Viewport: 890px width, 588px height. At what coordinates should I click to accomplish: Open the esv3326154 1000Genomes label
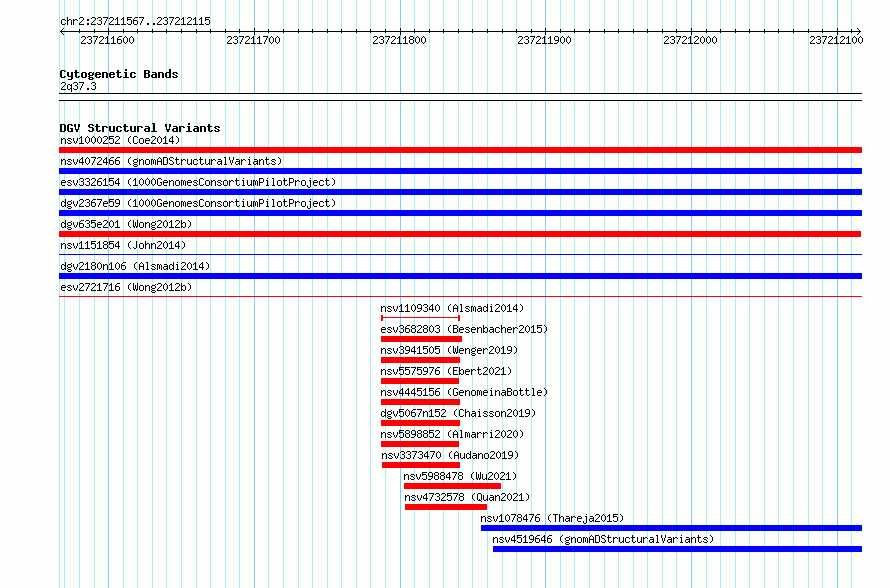point(198,182)
